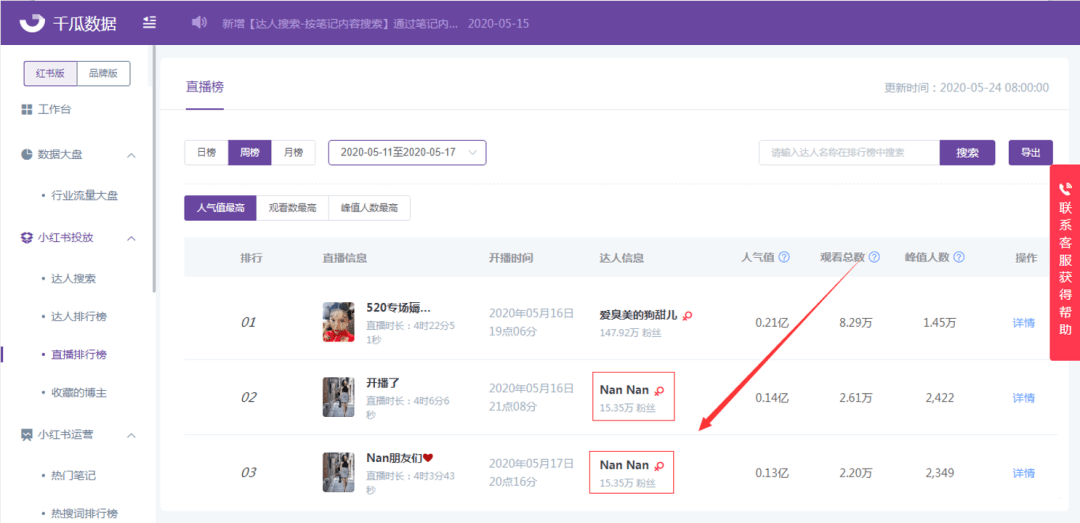Click help icon beside 峰值人数
This screenshot has width=1080, height=523.
tap(959, 258)
